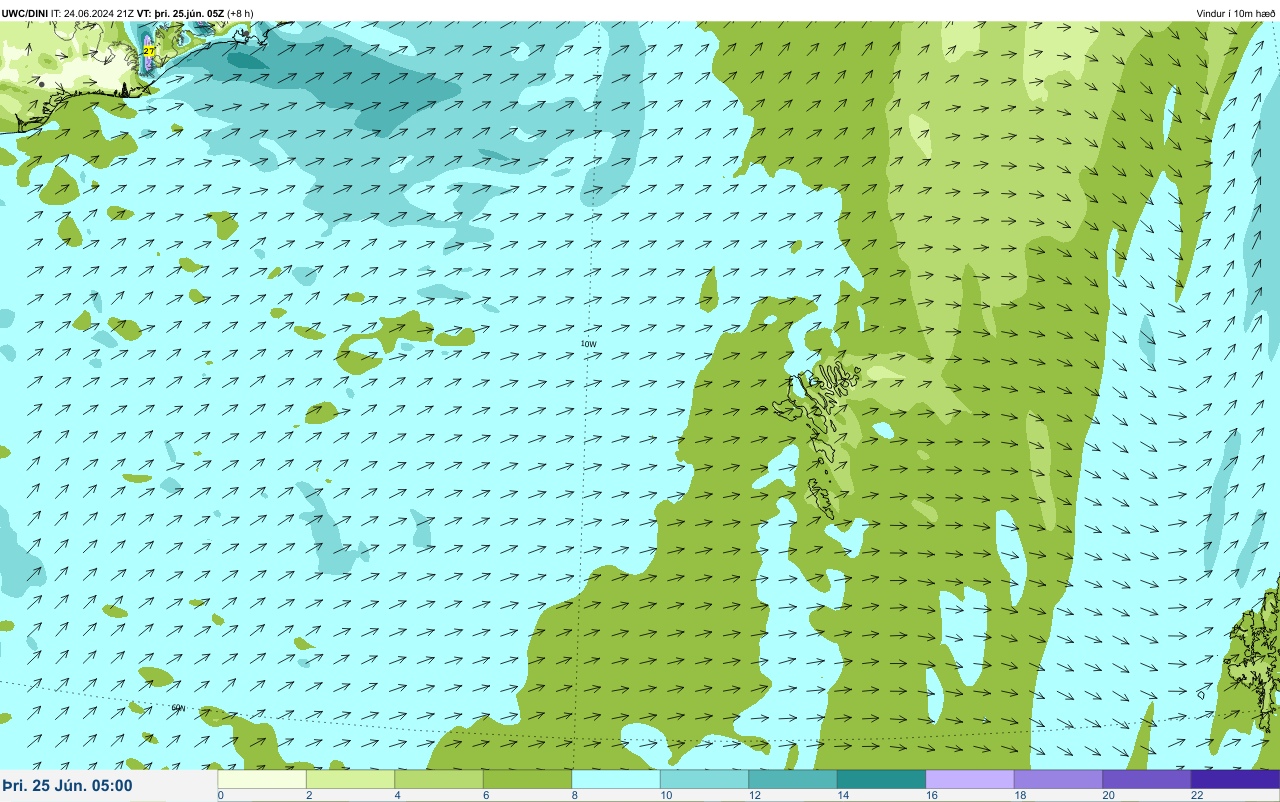
Task: Click the 0–2 pale yellow legend swatch
Action: 262,779
